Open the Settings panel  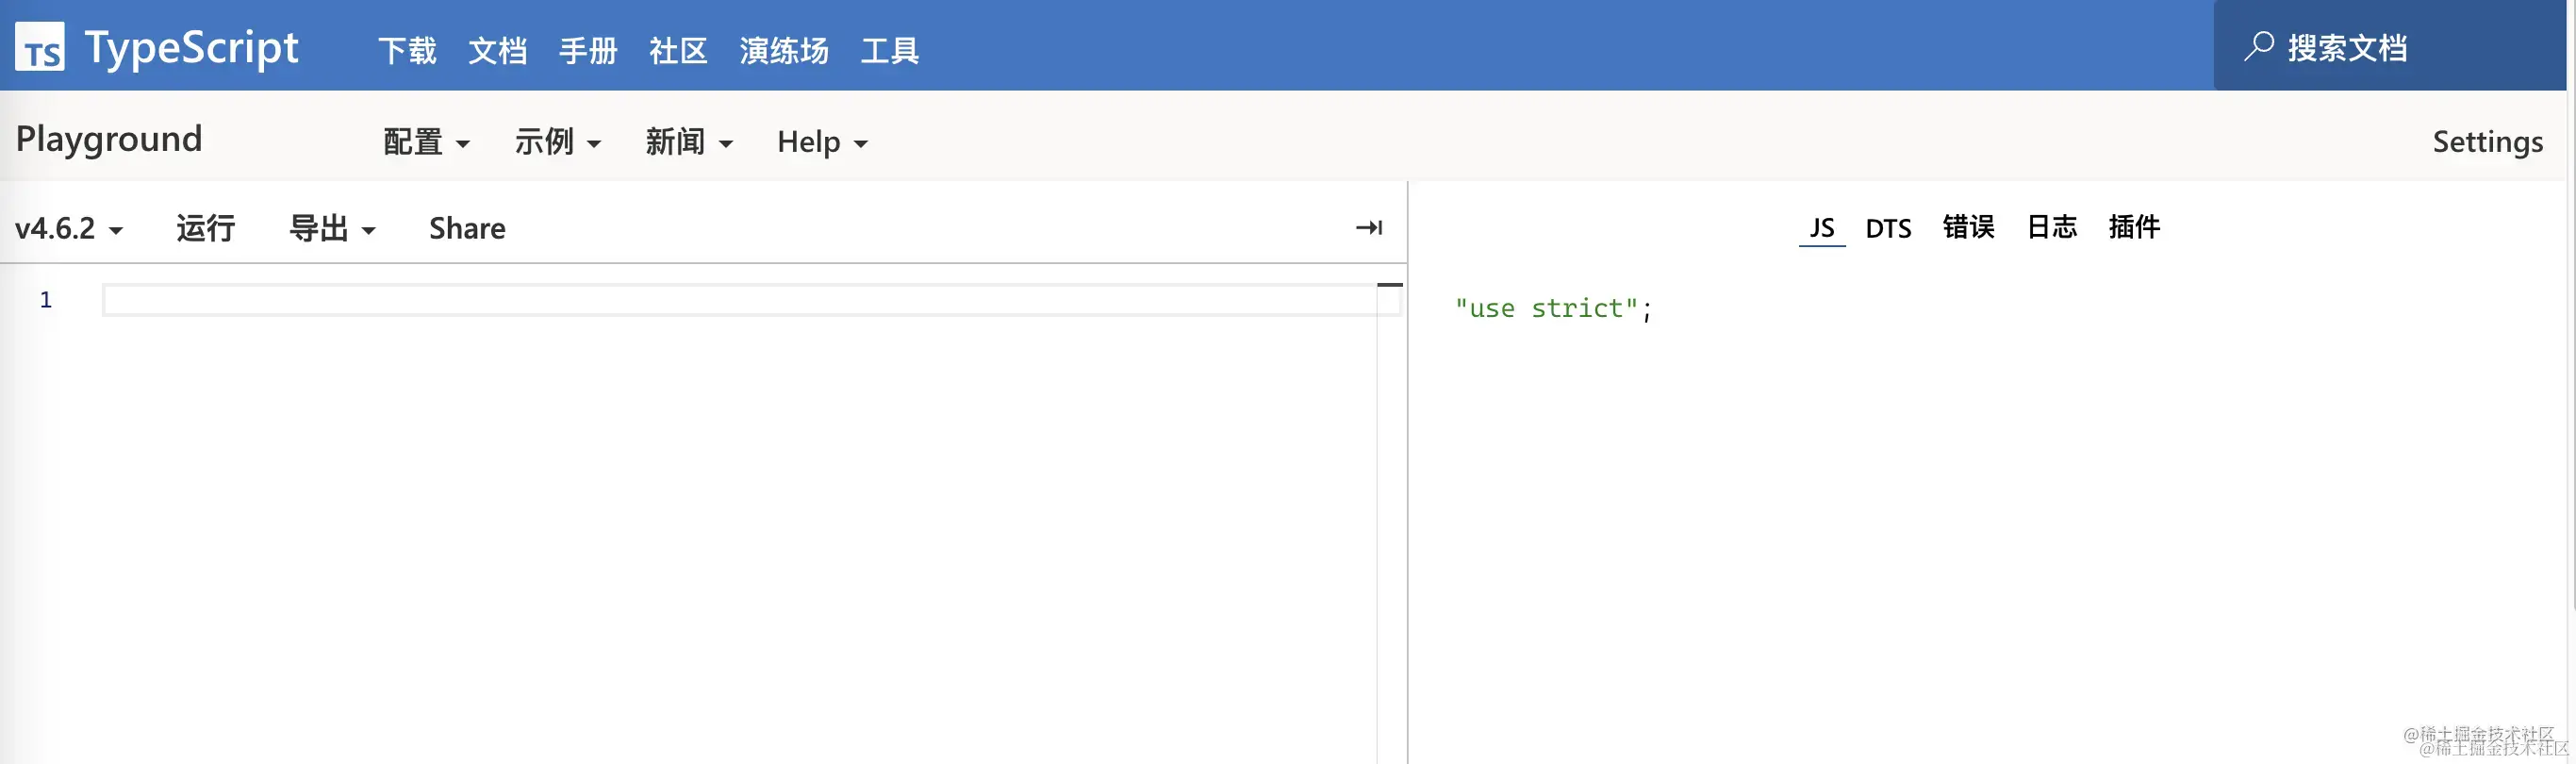[2487, 142]
